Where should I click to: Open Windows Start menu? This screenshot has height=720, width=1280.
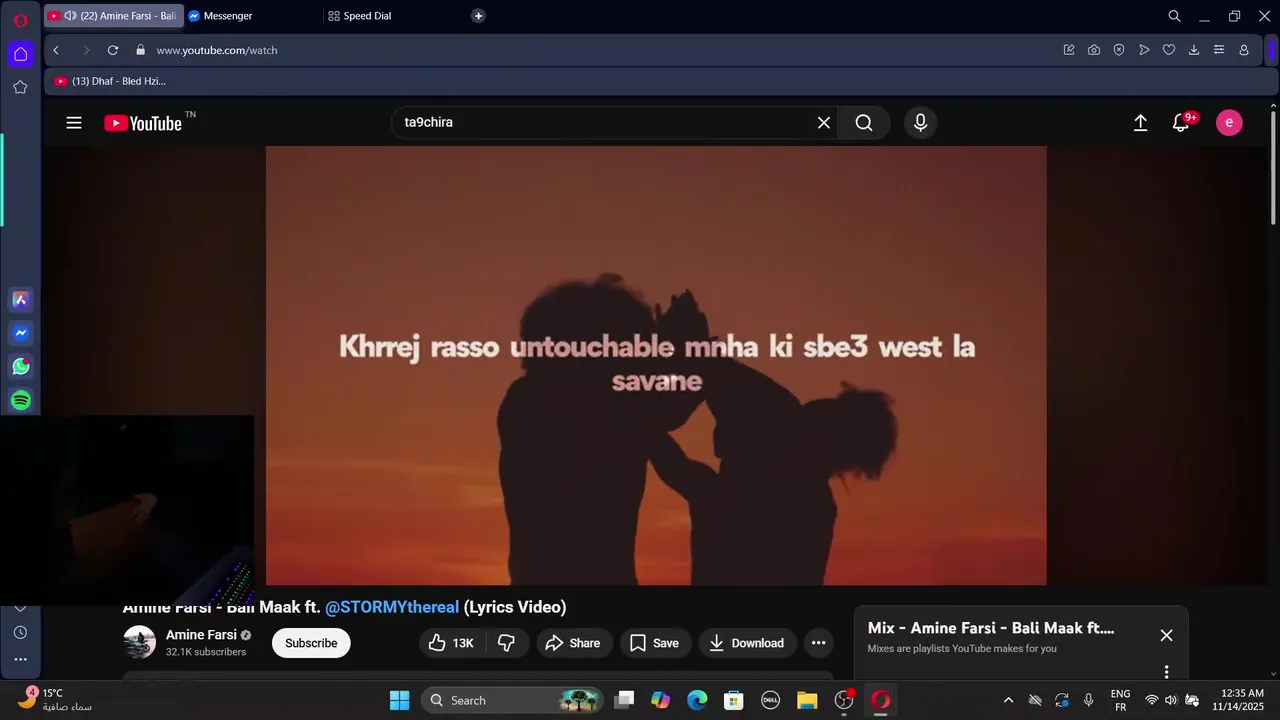[399, 700]
